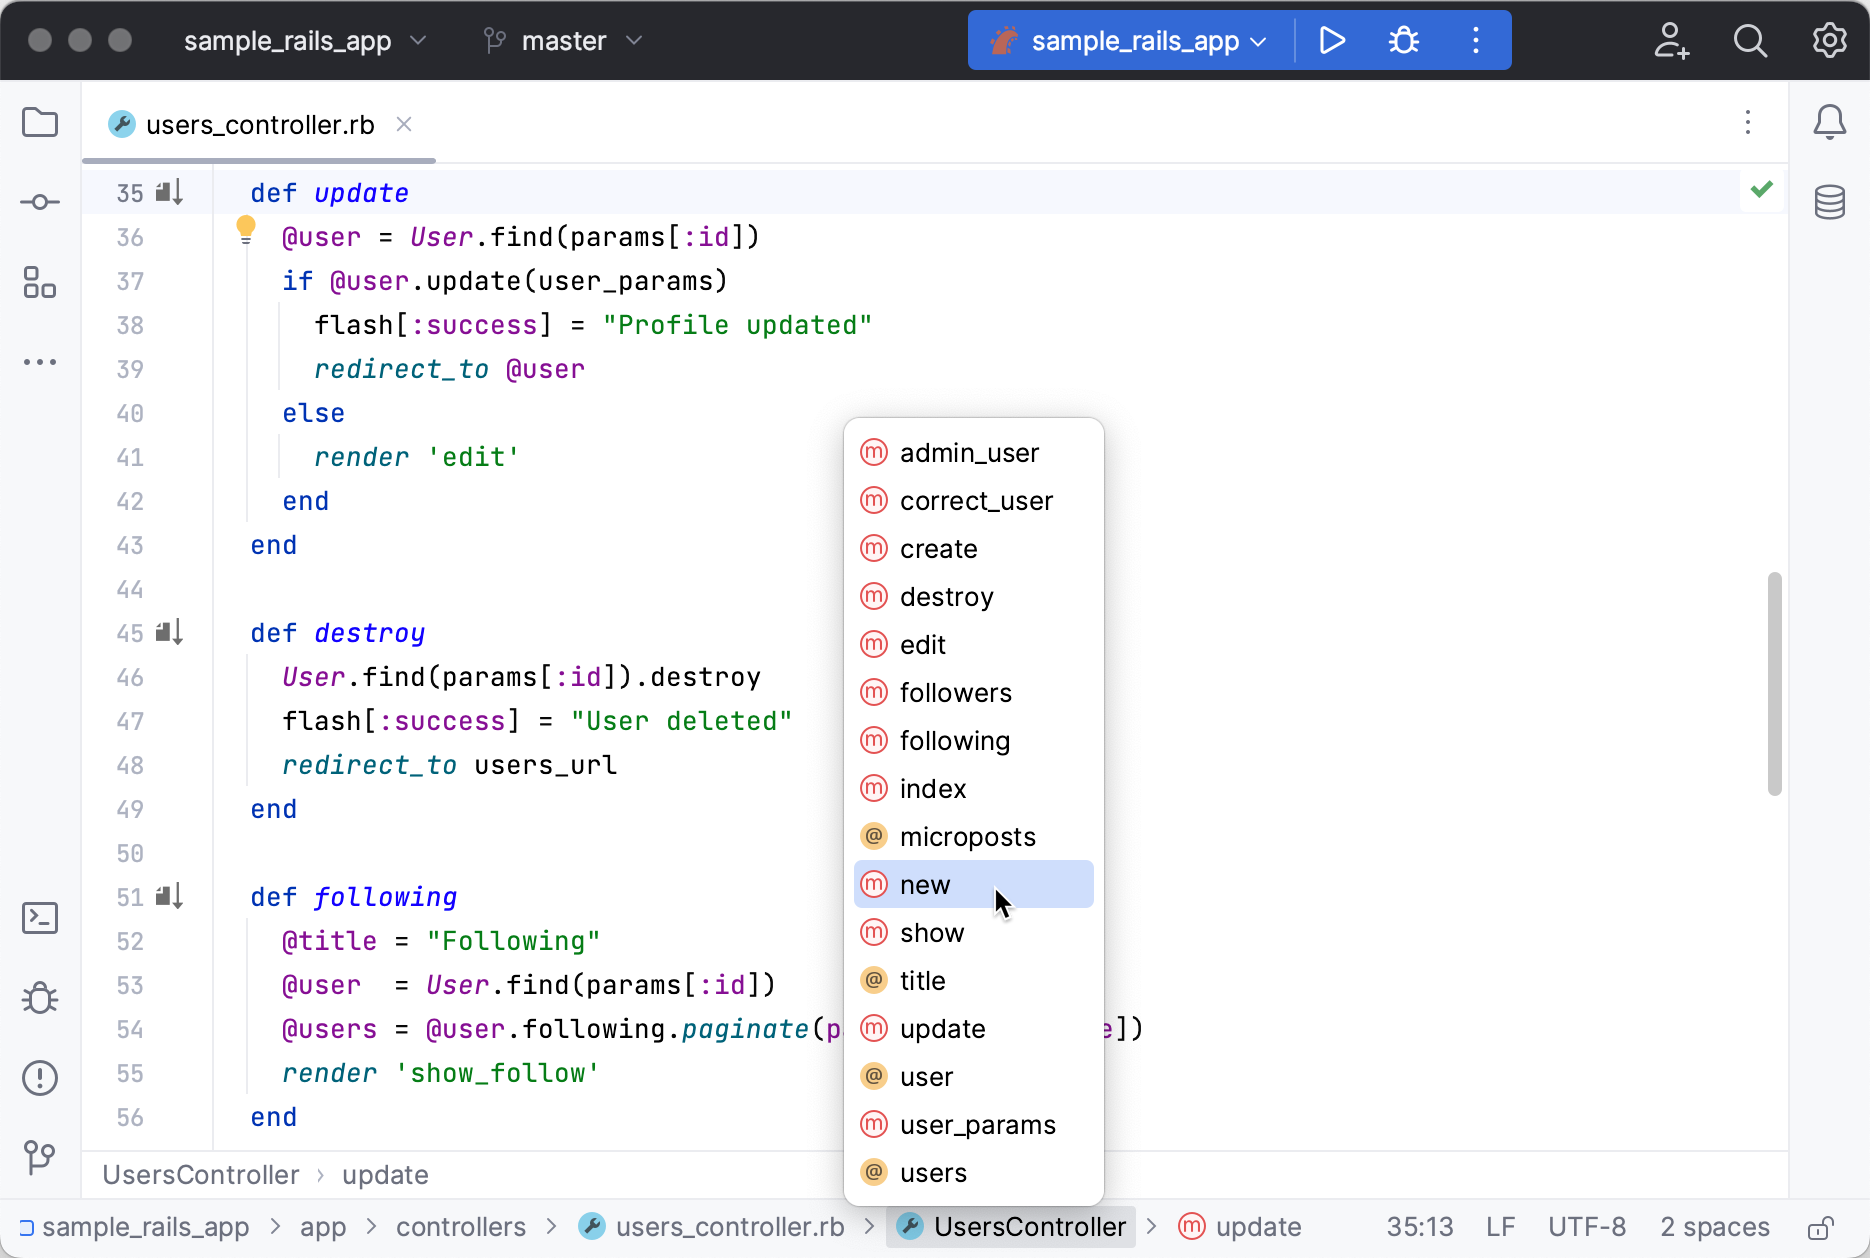This screenshot has height=1258, width=1870.
Task: Click the Debug bug icon in toolbar
Action: point(1404,41)
